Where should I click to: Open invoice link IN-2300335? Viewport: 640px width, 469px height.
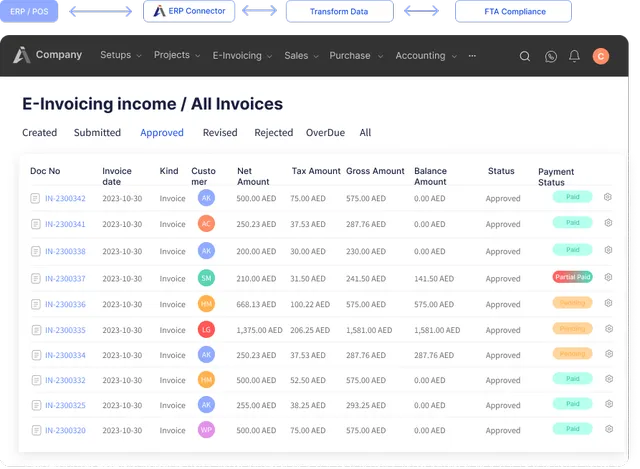(x=65, y=330)
